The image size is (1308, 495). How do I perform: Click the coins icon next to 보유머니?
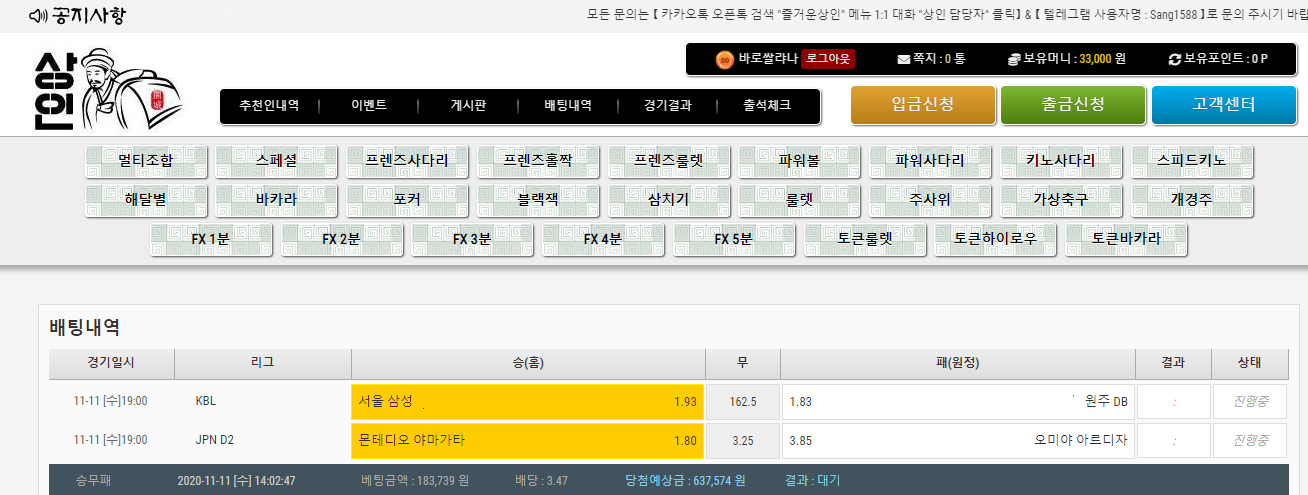[1013, 59]
